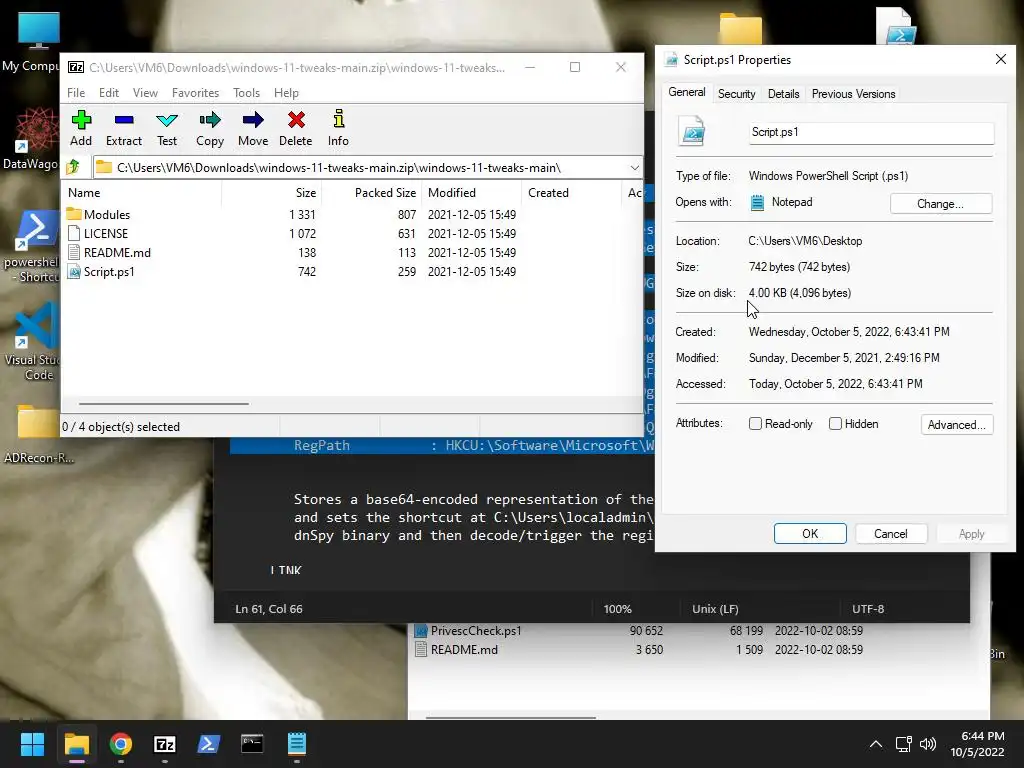This screenshot has width=1024, height=768.
Task: Select the Modules folder icon
Action: tap(74, 214)
